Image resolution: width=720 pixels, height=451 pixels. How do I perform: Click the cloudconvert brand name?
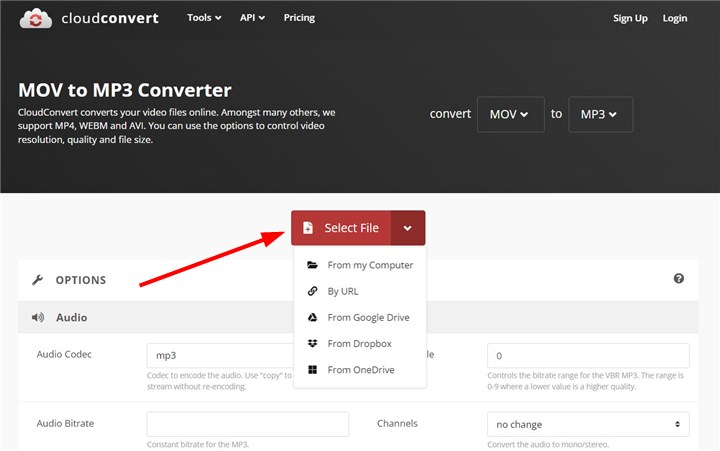[110, 18]
